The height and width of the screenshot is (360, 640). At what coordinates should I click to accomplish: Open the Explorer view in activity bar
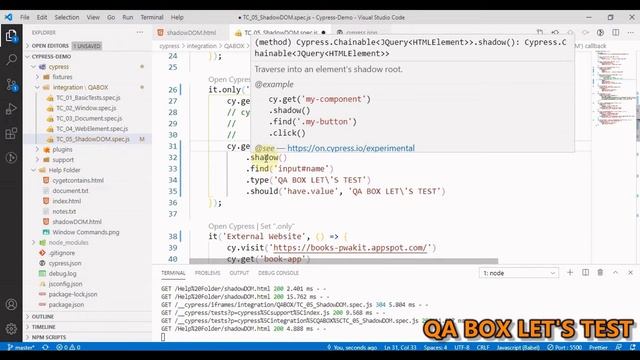point(11,36)
